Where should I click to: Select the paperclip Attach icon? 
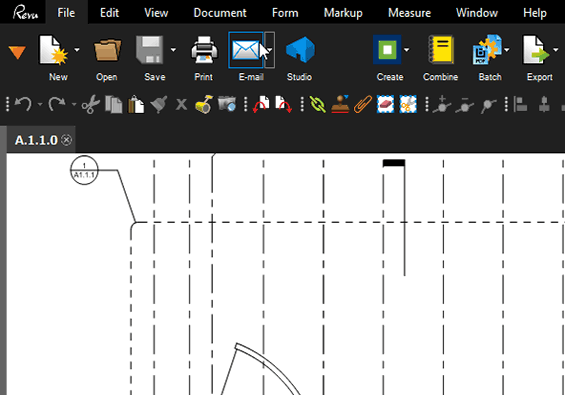pos(363,105)
